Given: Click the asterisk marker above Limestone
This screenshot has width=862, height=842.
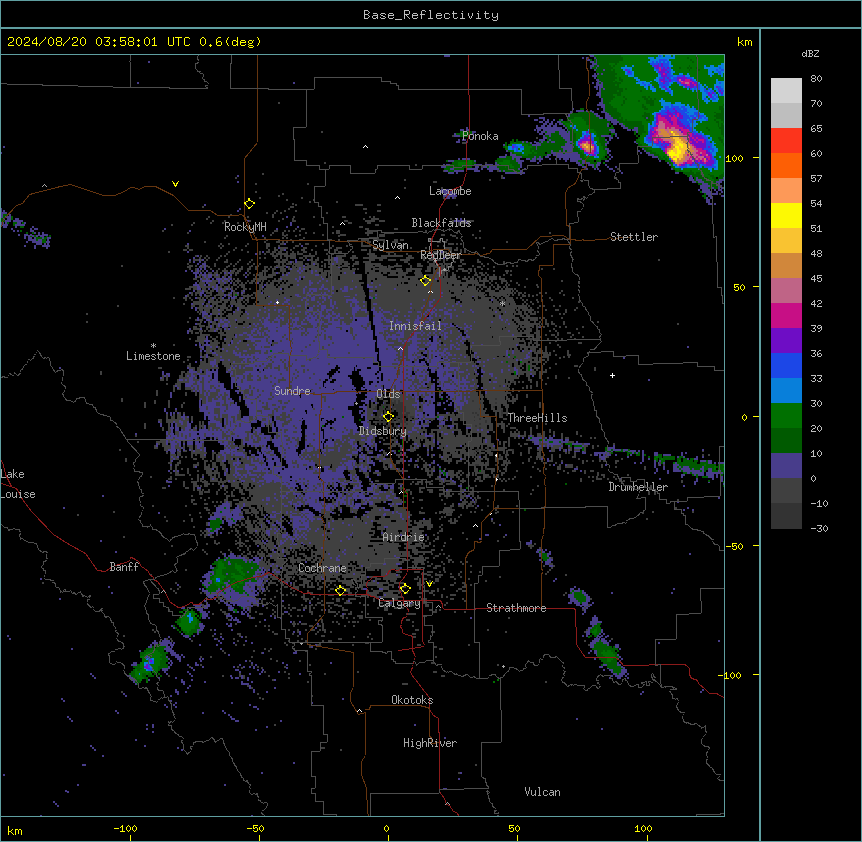Looking at the screenshot, I should tap(153, 346).
